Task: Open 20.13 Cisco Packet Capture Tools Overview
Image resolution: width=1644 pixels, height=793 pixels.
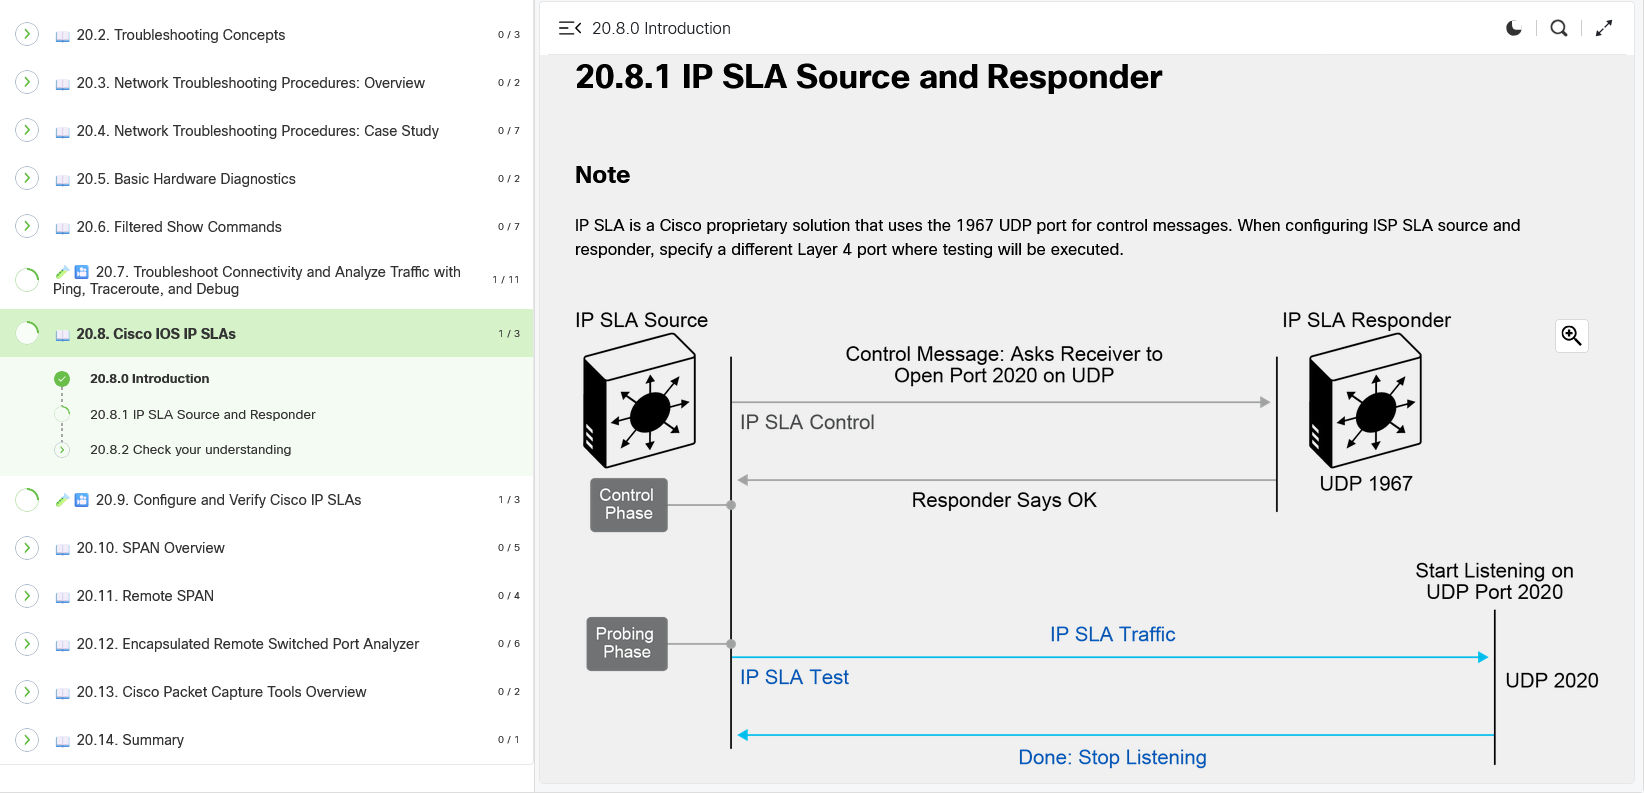Action: click(221, 692)
